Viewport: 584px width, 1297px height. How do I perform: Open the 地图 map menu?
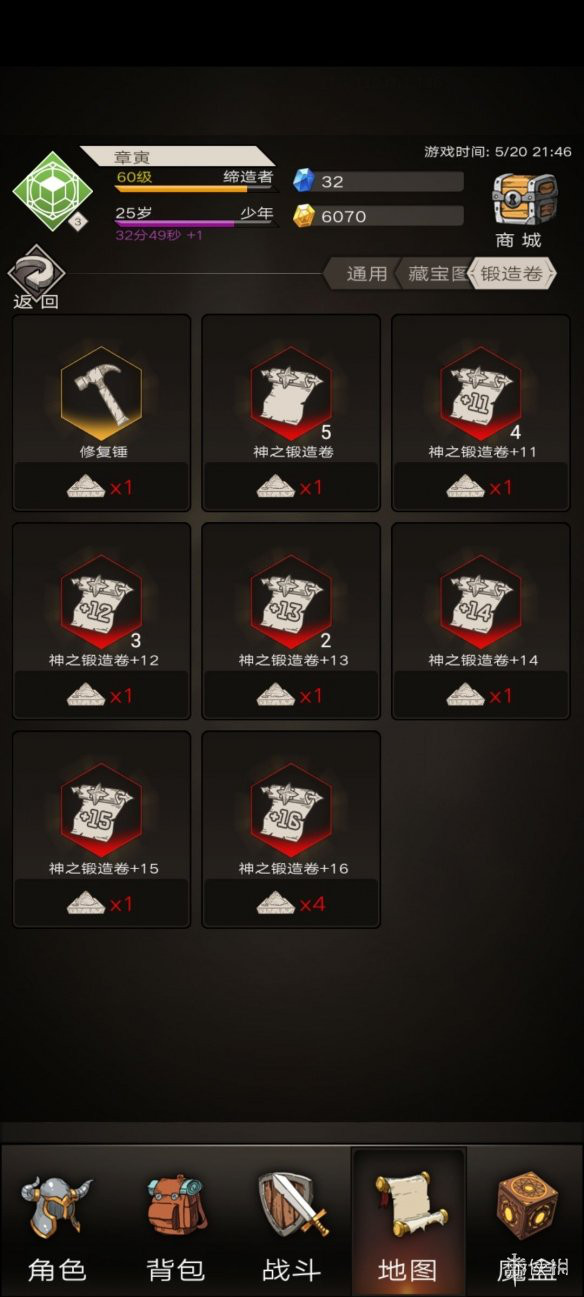408,1227
